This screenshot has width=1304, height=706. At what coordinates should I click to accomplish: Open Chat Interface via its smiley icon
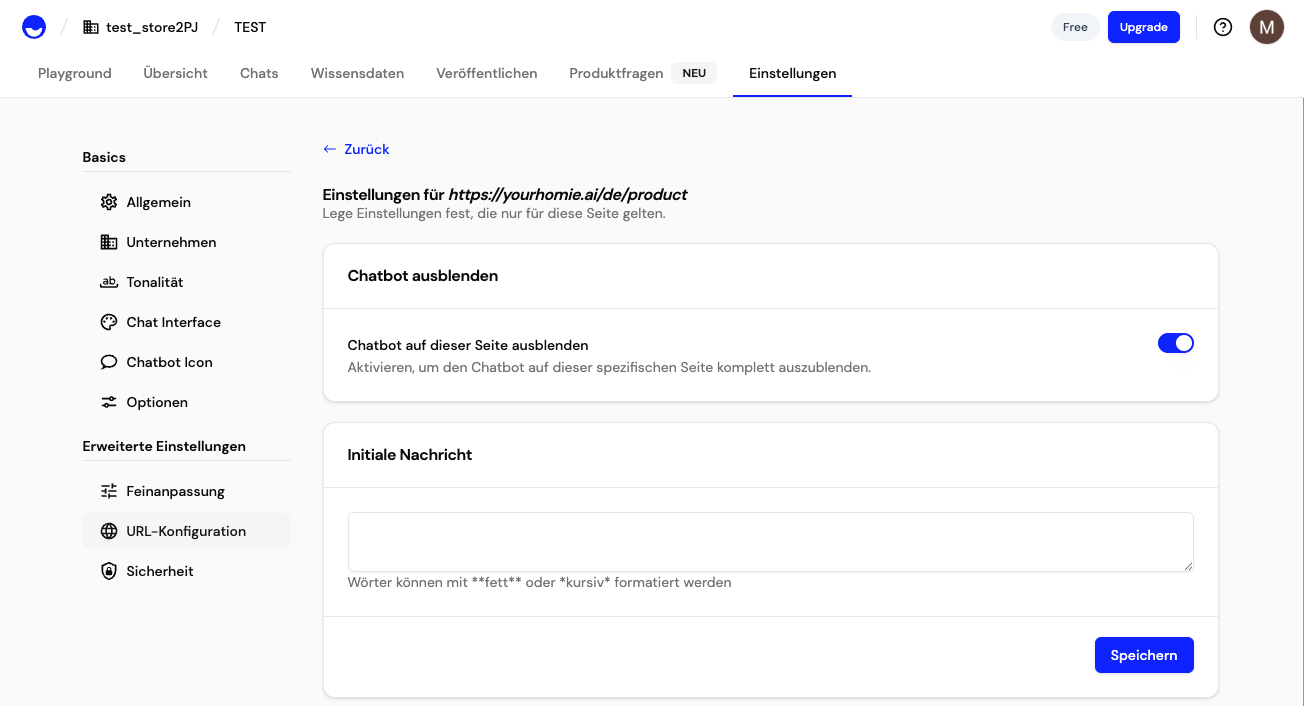(109, 322)
